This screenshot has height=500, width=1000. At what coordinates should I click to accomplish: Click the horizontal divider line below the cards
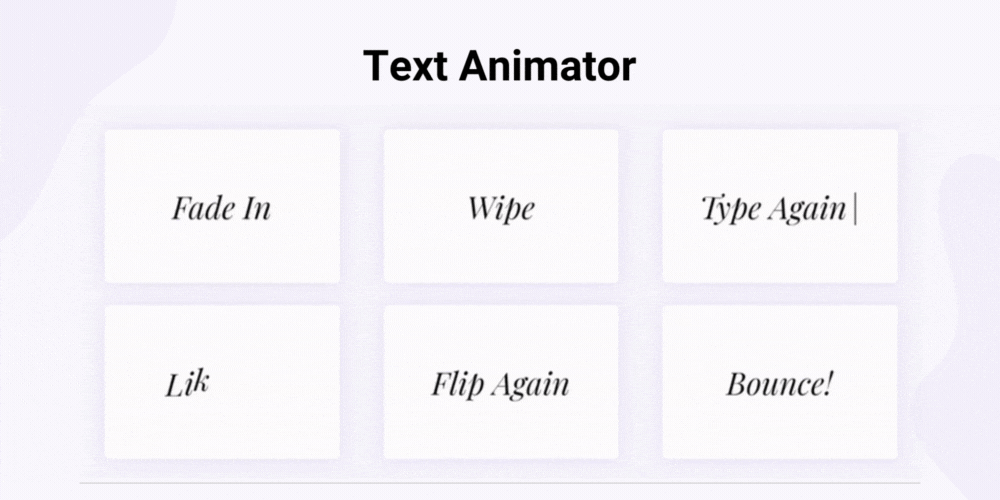[x=500, y=483]
